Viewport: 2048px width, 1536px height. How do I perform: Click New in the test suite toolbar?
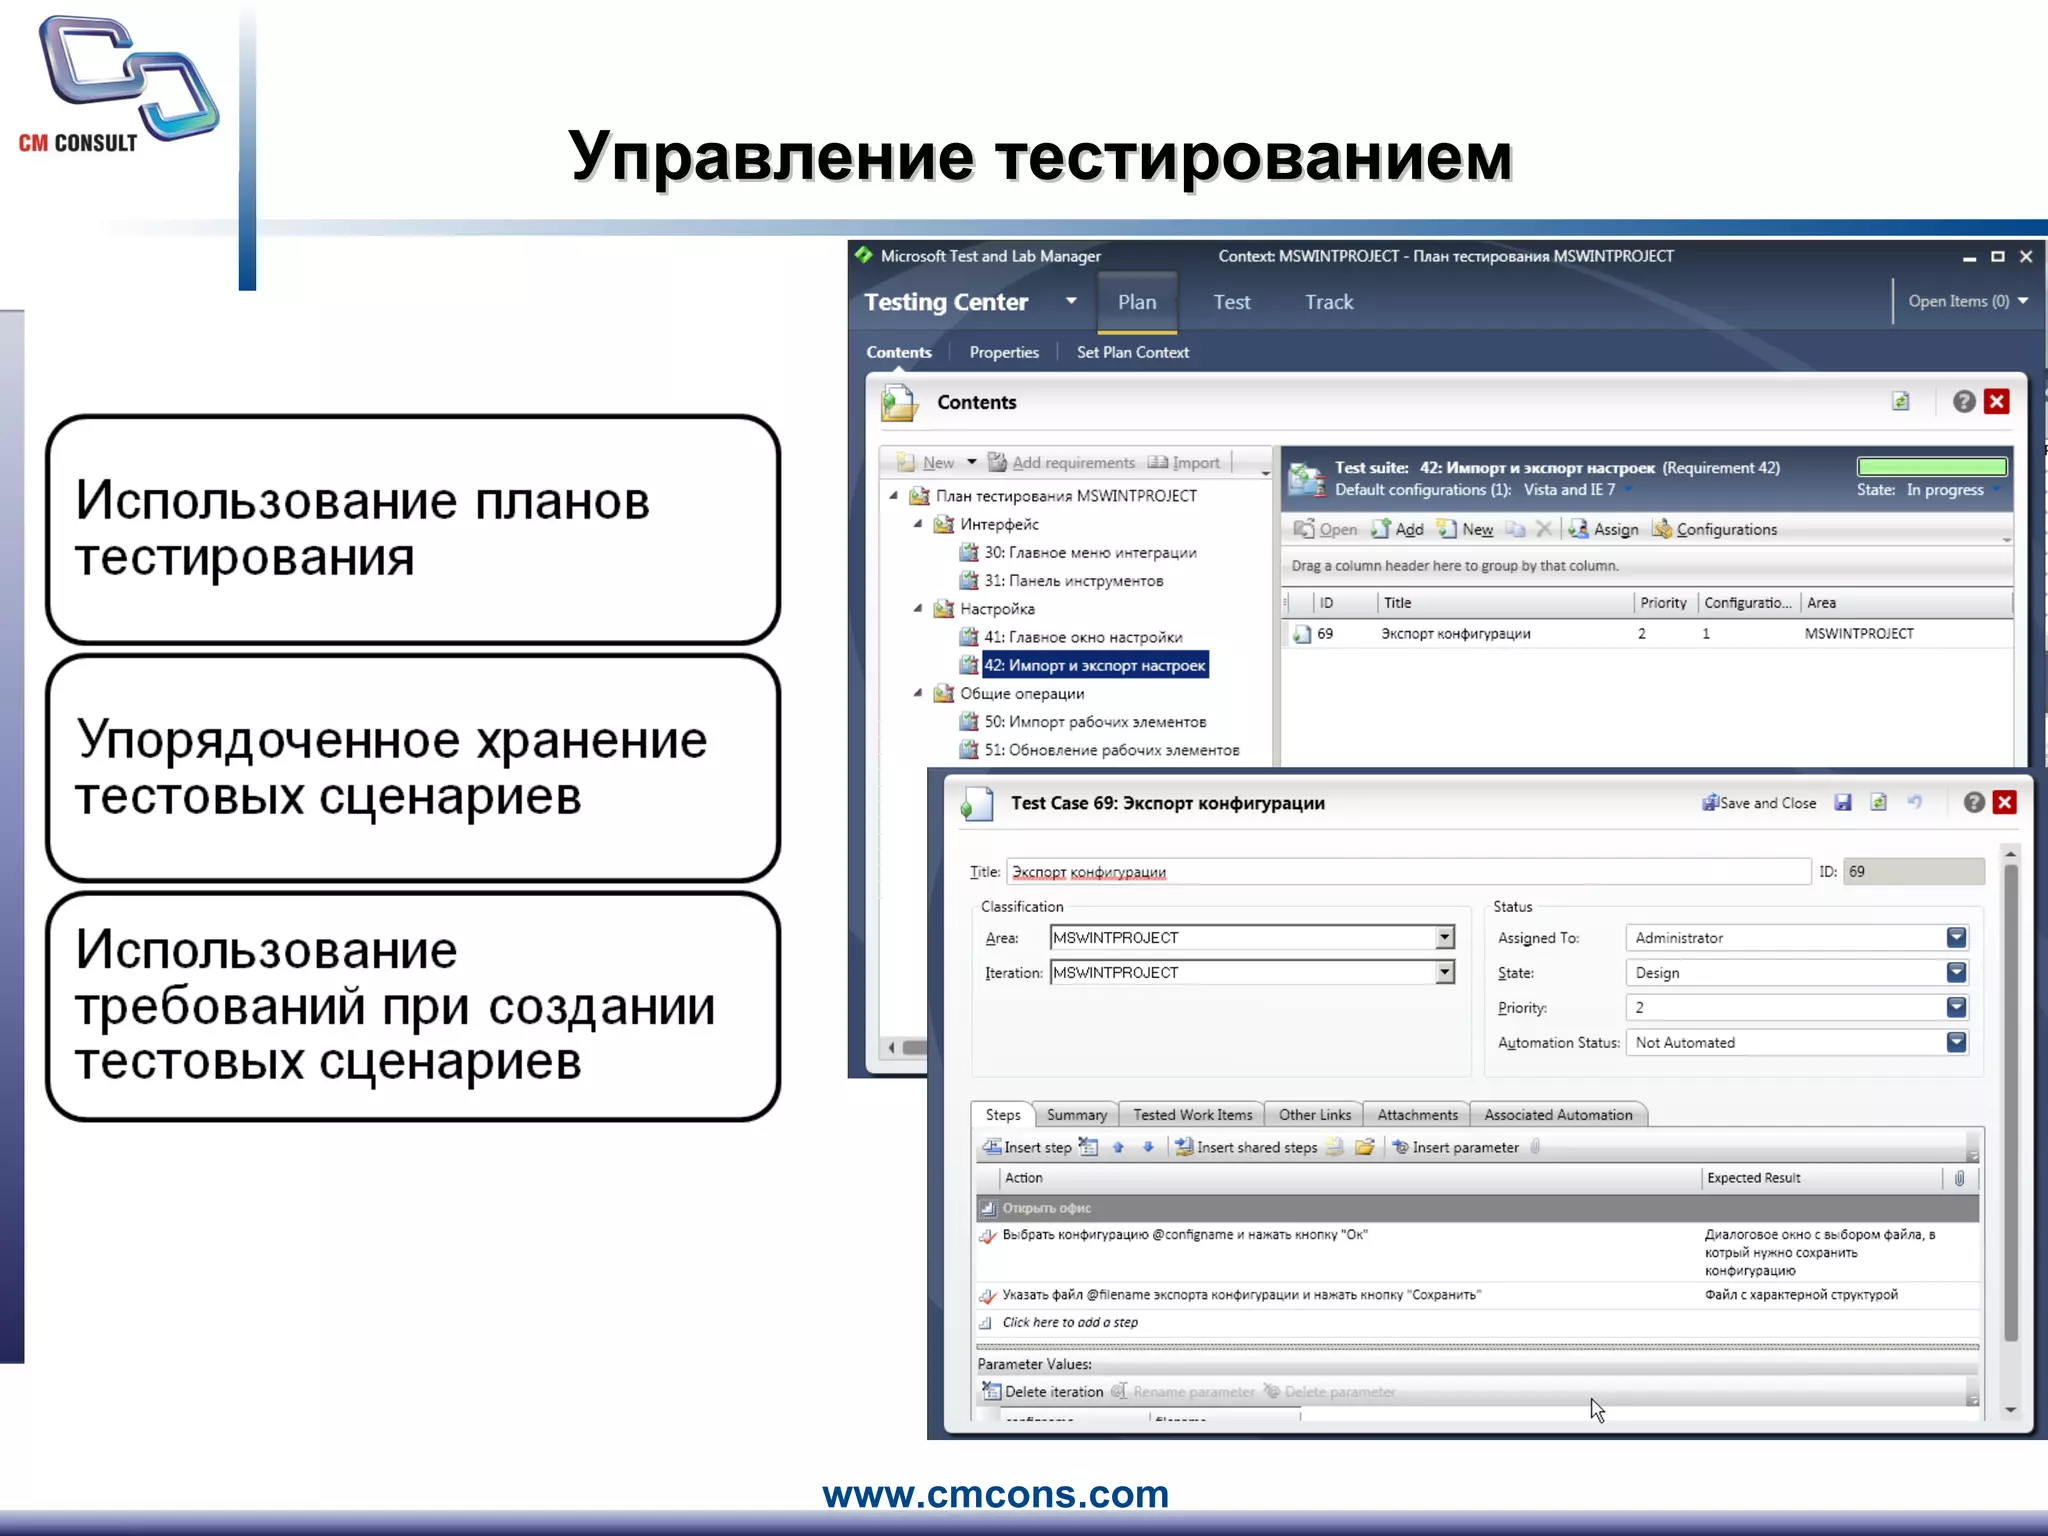1465,529
